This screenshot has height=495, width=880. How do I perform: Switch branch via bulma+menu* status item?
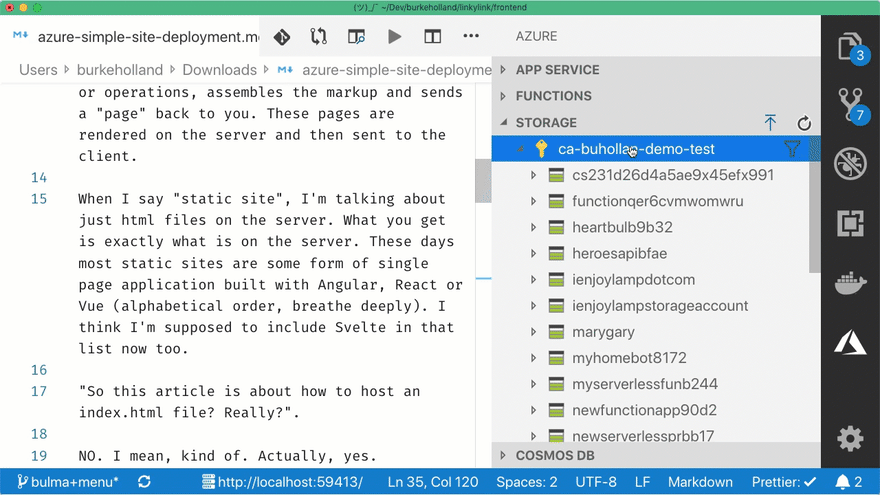tap(67, 482)
